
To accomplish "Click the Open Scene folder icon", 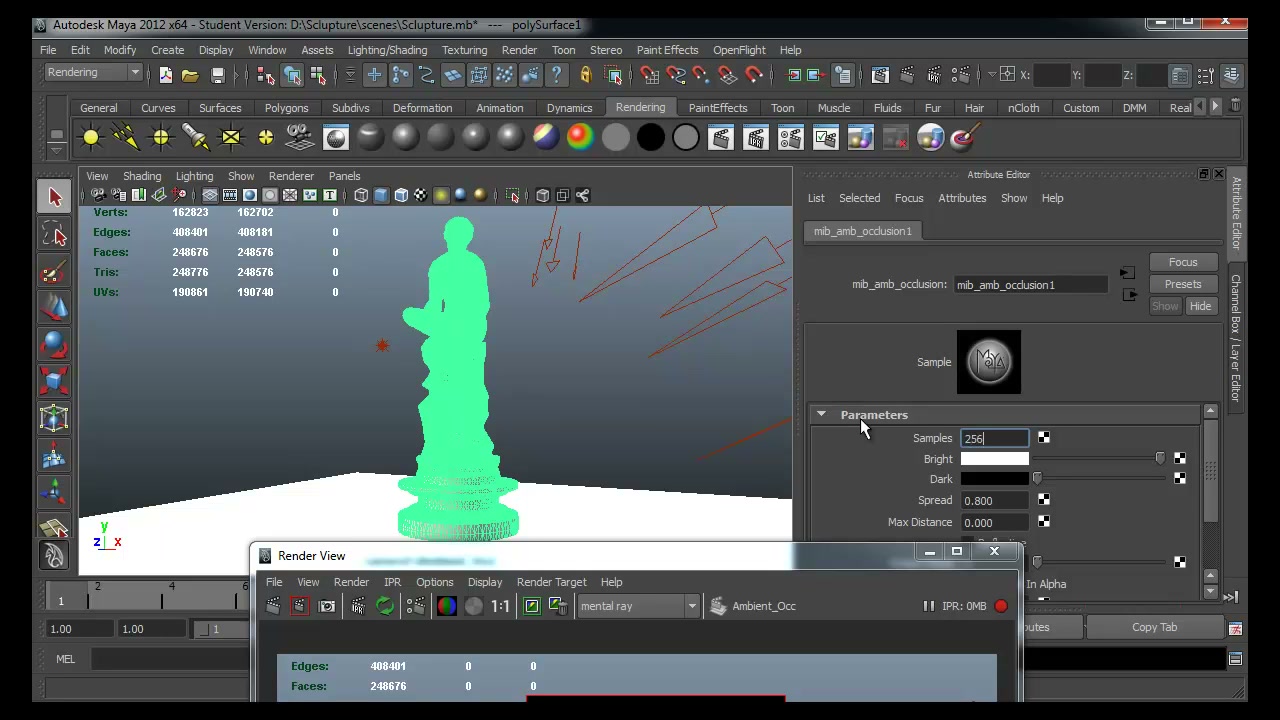I will [x=190, y=75].
